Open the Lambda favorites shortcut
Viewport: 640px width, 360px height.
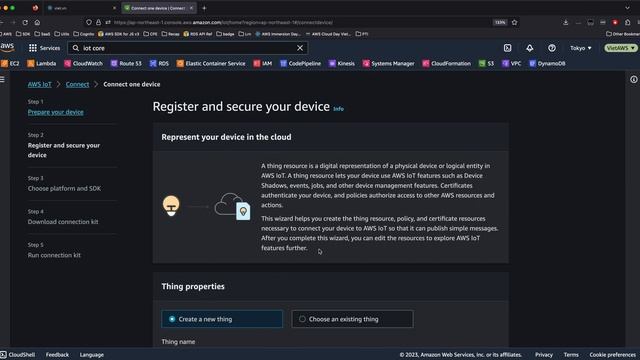(x=42, y=64)
